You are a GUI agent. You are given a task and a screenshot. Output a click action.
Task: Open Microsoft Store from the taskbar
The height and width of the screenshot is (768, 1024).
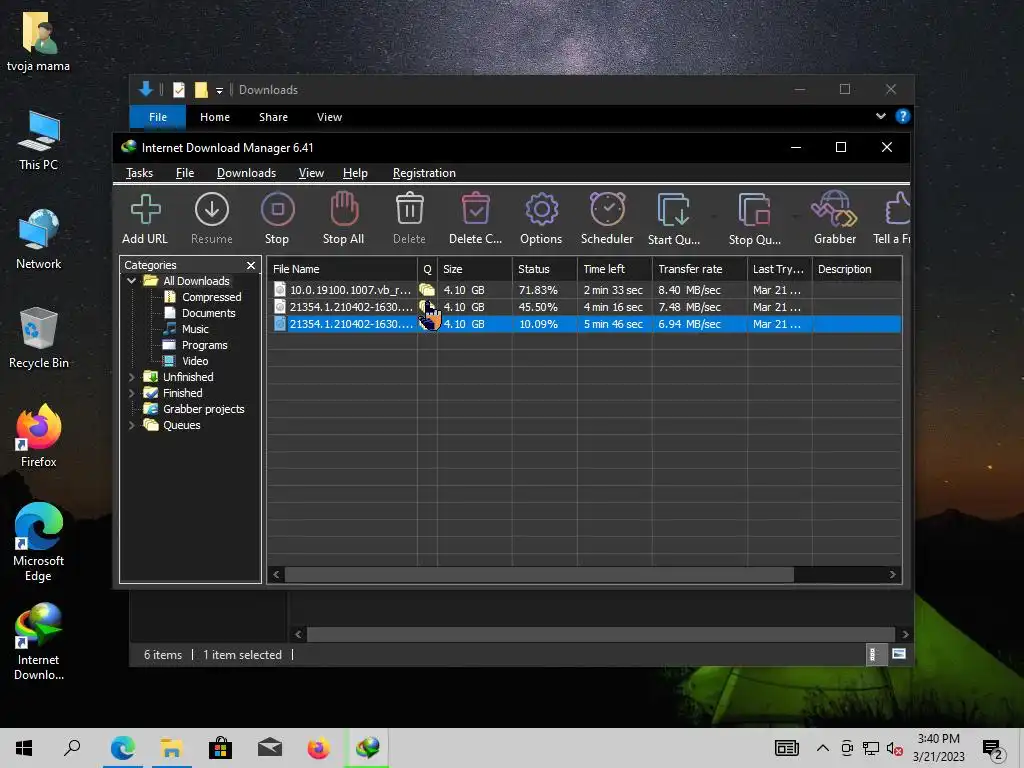pyautogui.click(x=221, y=748)
